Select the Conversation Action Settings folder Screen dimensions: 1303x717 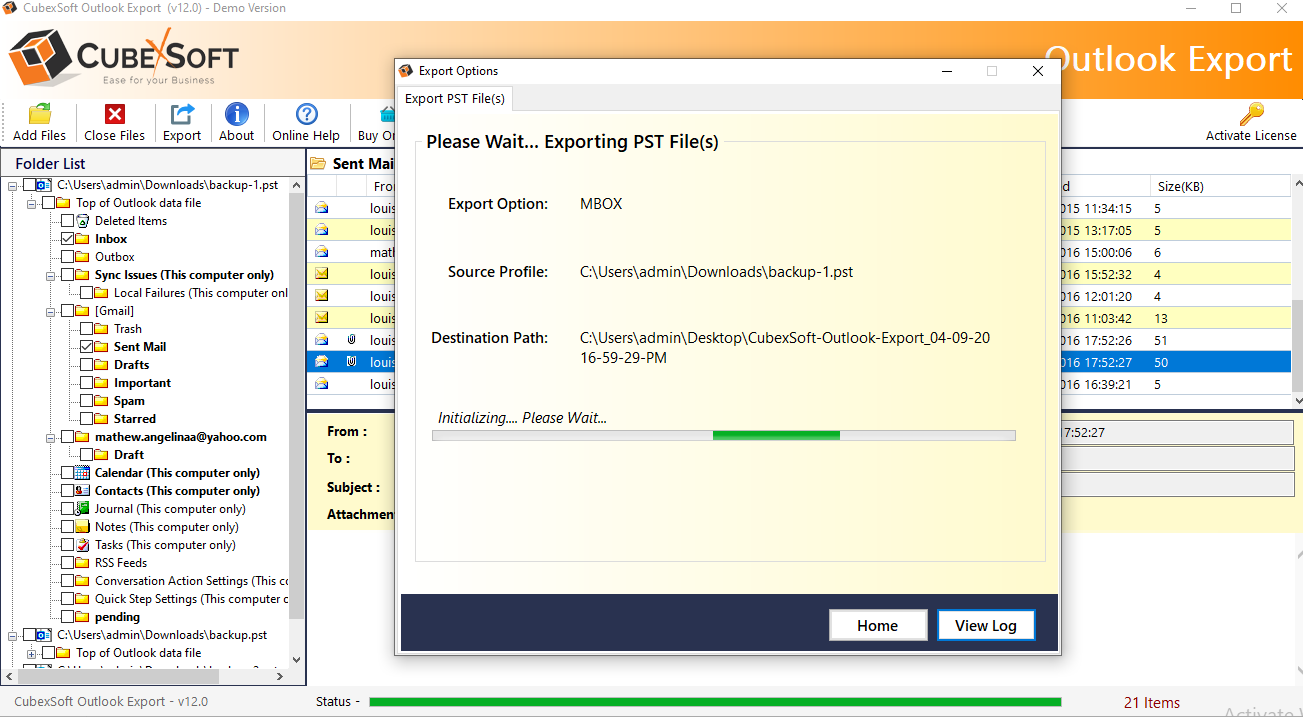(191, 581)
